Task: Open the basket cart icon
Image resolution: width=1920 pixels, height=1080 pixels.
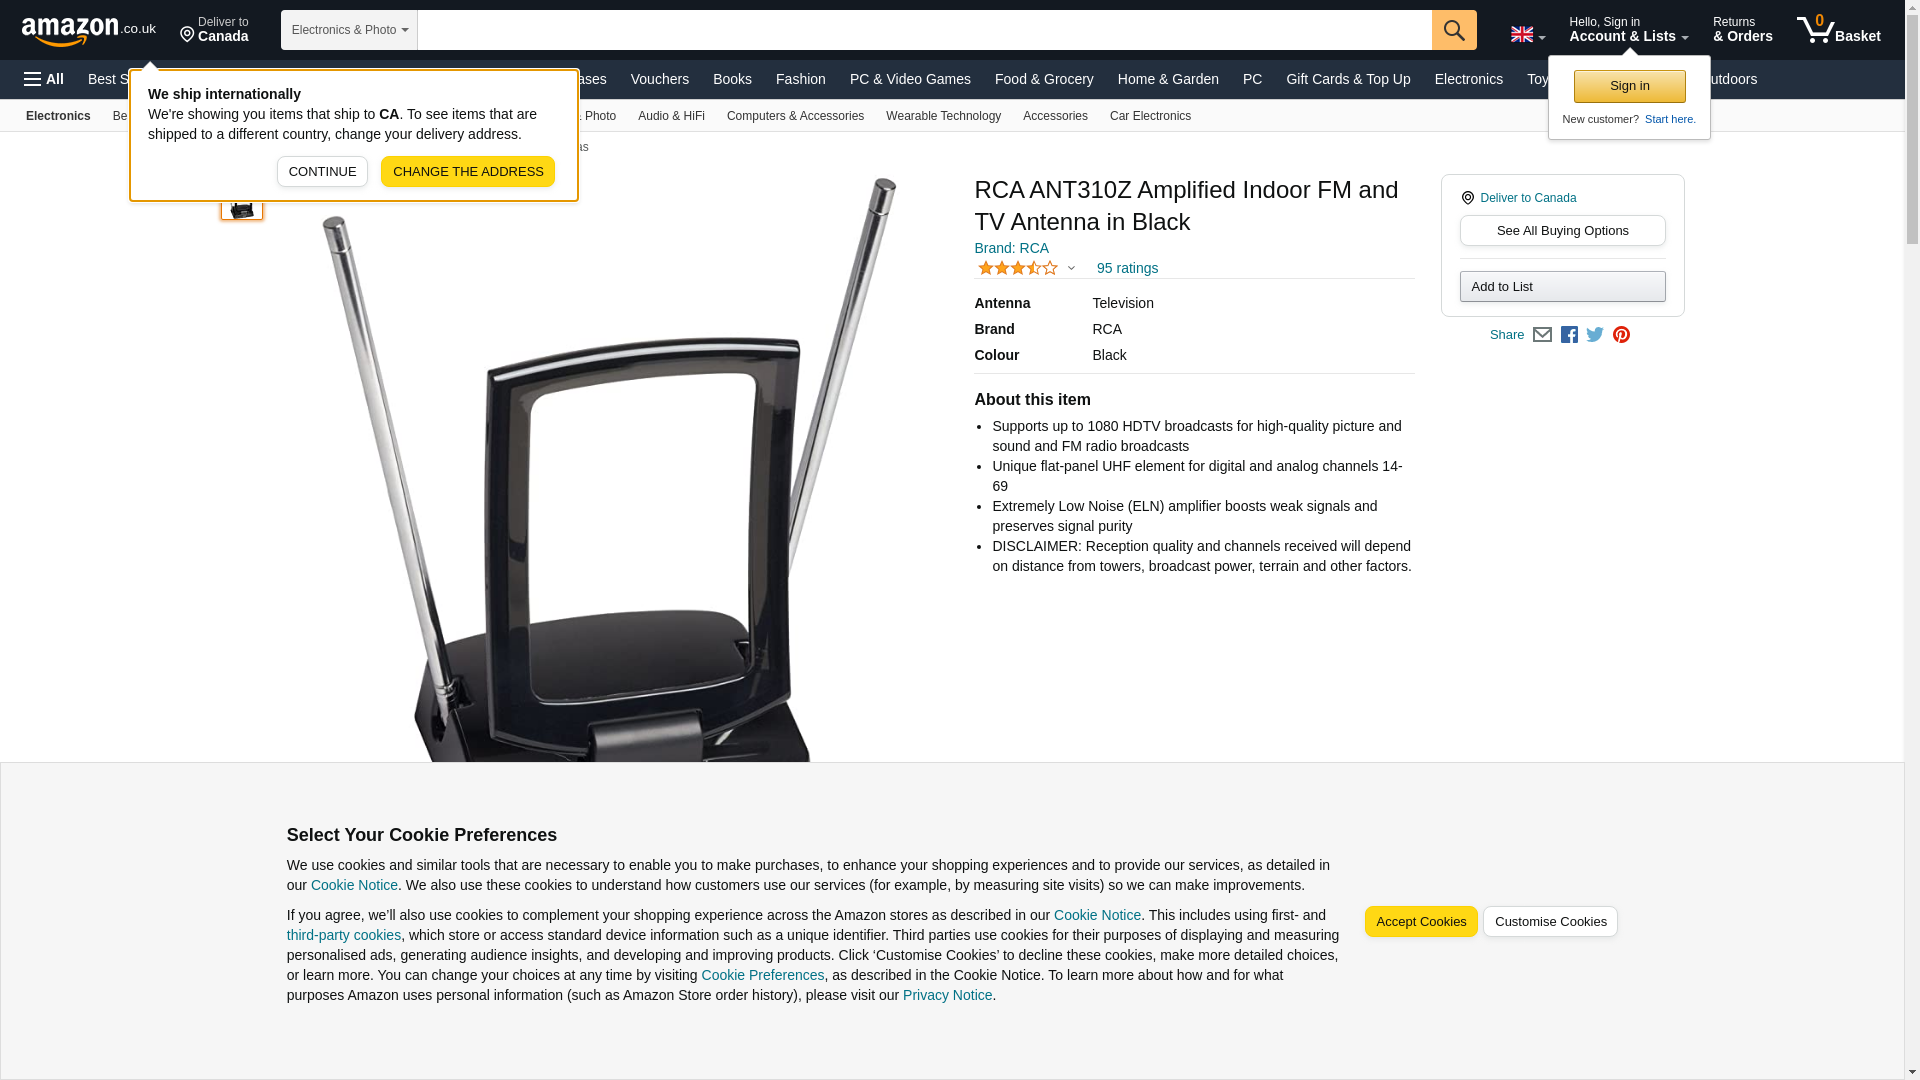Action: (x=1838, y=29)
